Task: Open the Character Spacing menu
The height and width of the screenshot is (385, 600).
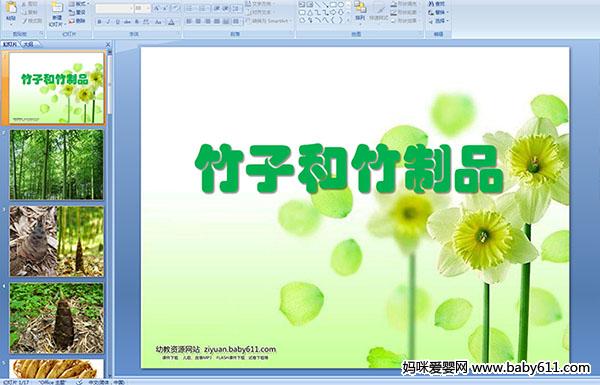Action: click(146, 22)
